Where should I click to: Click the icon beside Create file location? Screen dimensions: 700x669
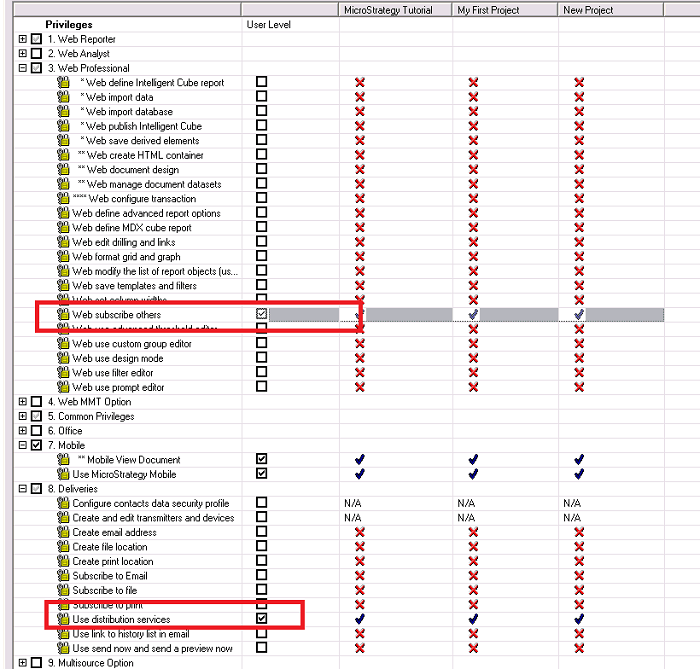[63, 546]
